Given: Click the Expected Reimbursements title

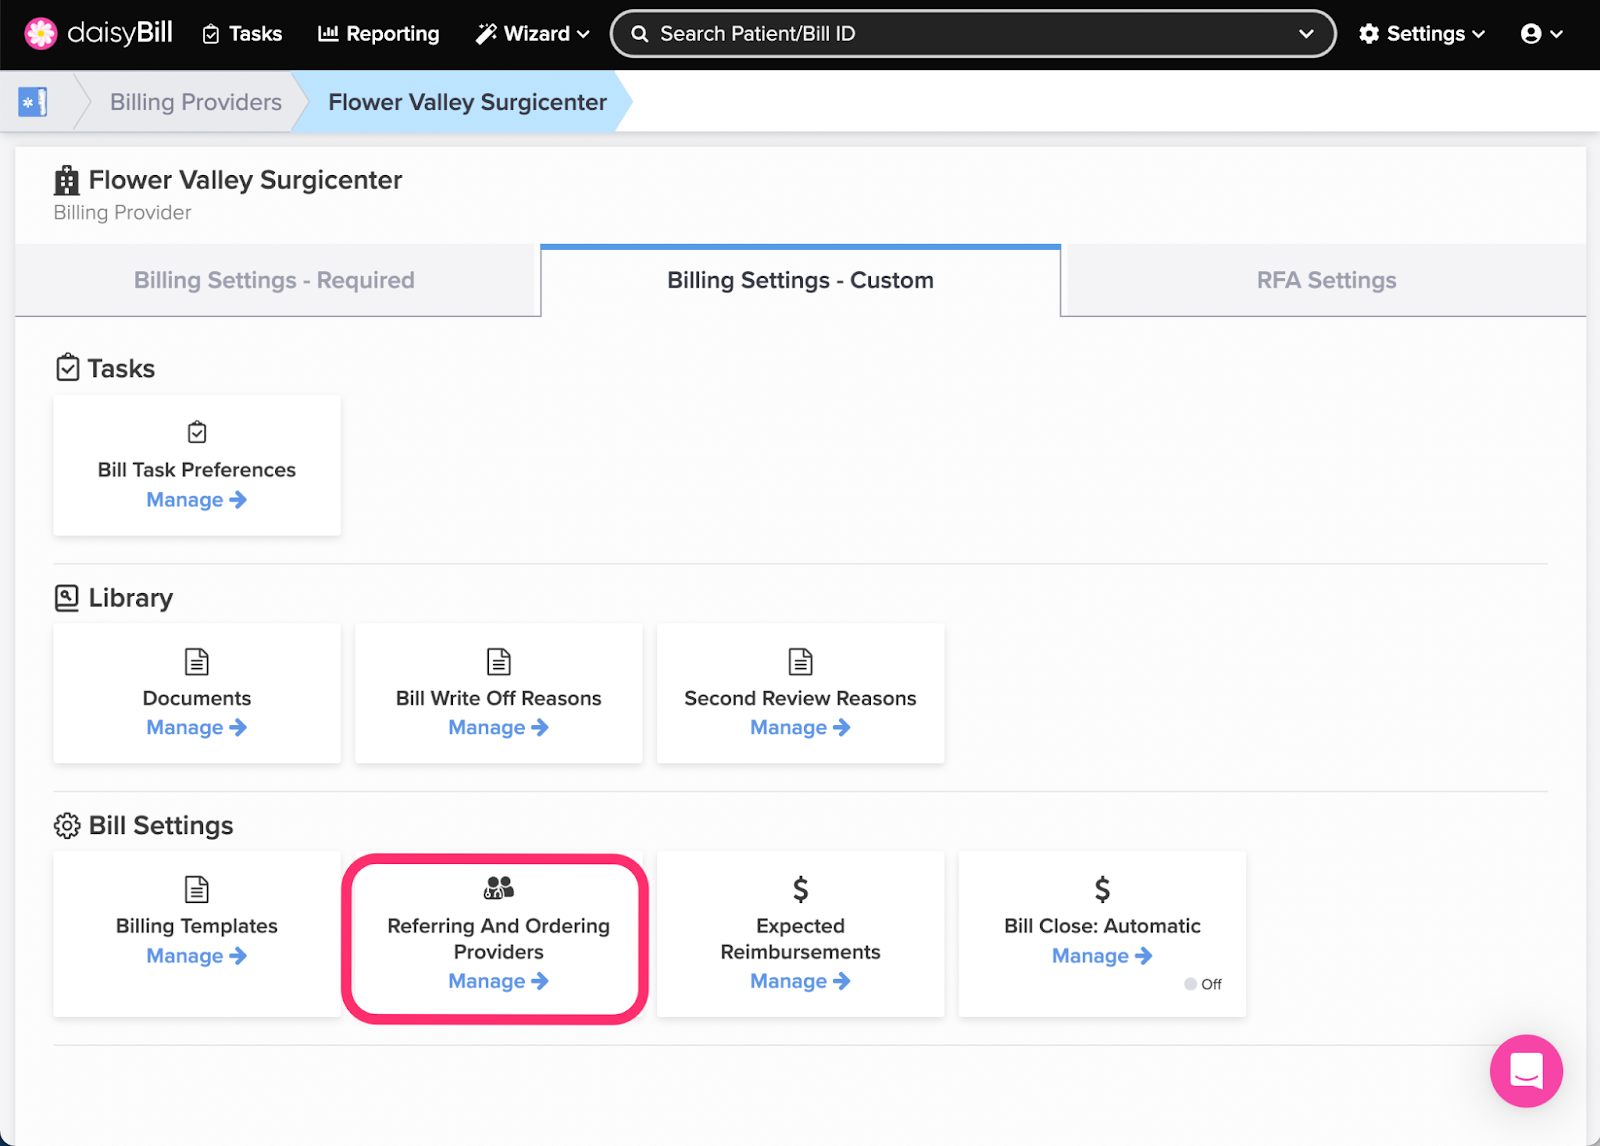Looking at the screenshot, I should [801, 939].
